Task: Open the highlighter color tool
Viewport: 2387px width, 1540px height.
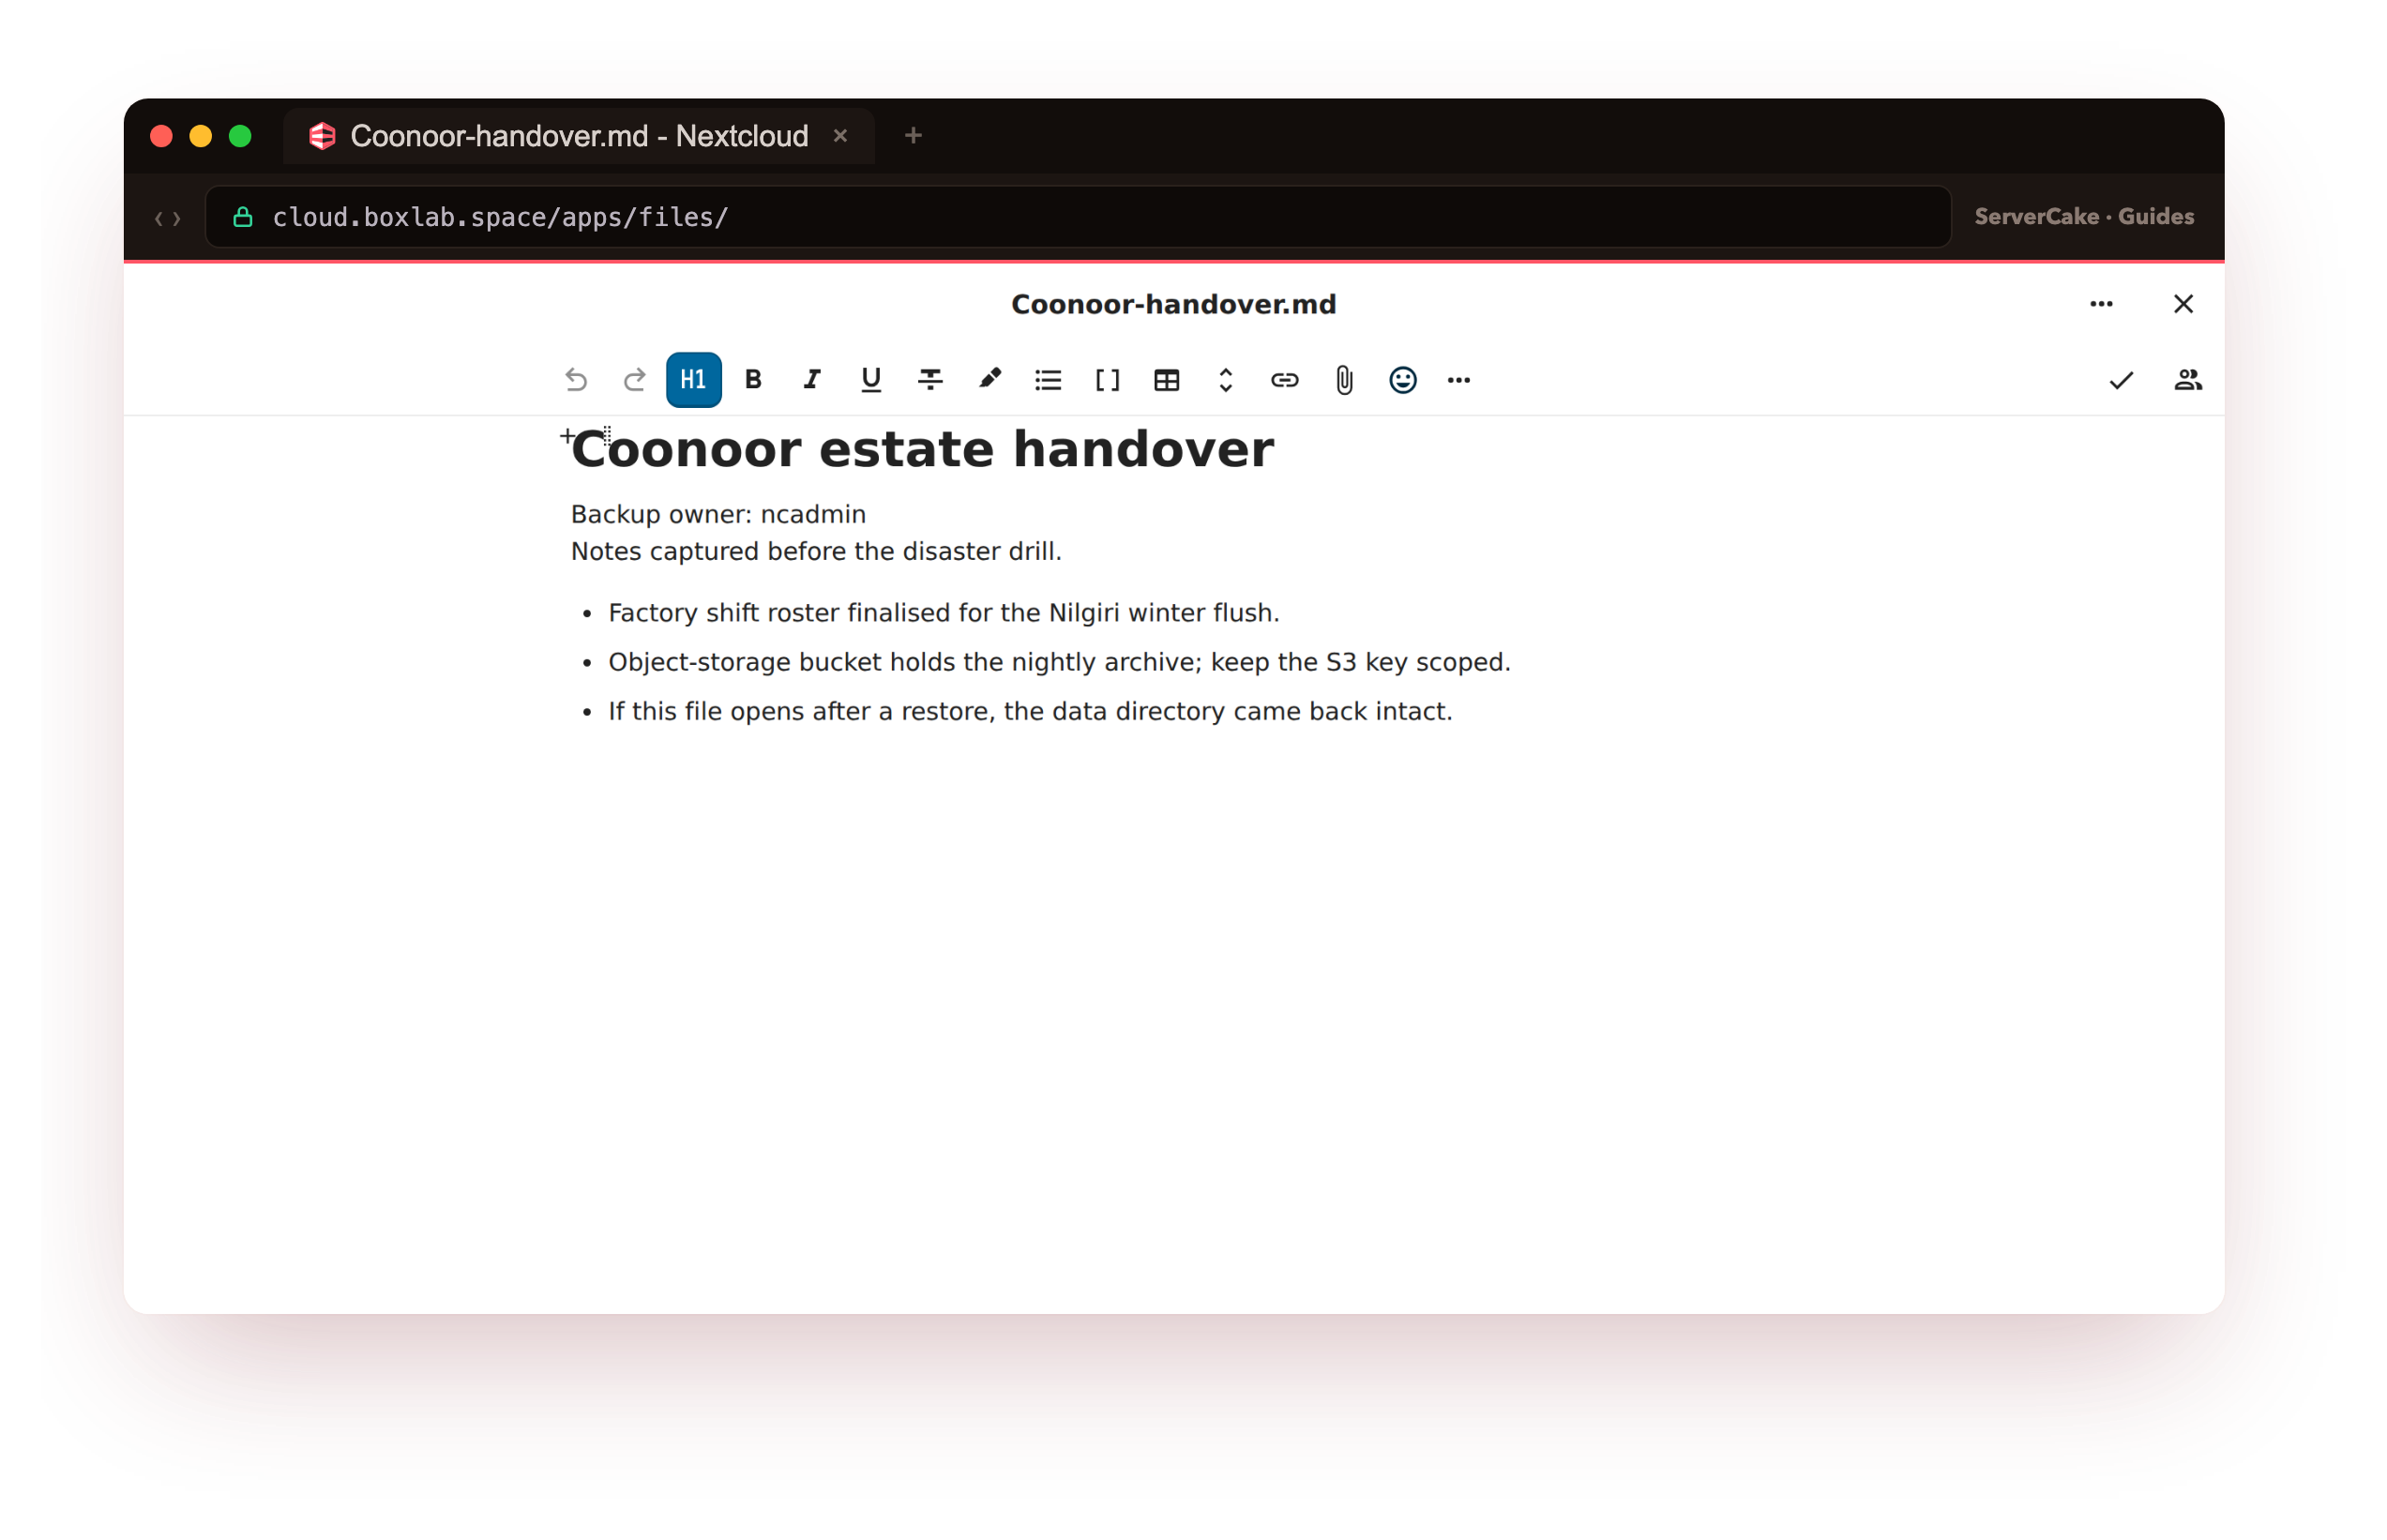Action: [x=989, y=380]
